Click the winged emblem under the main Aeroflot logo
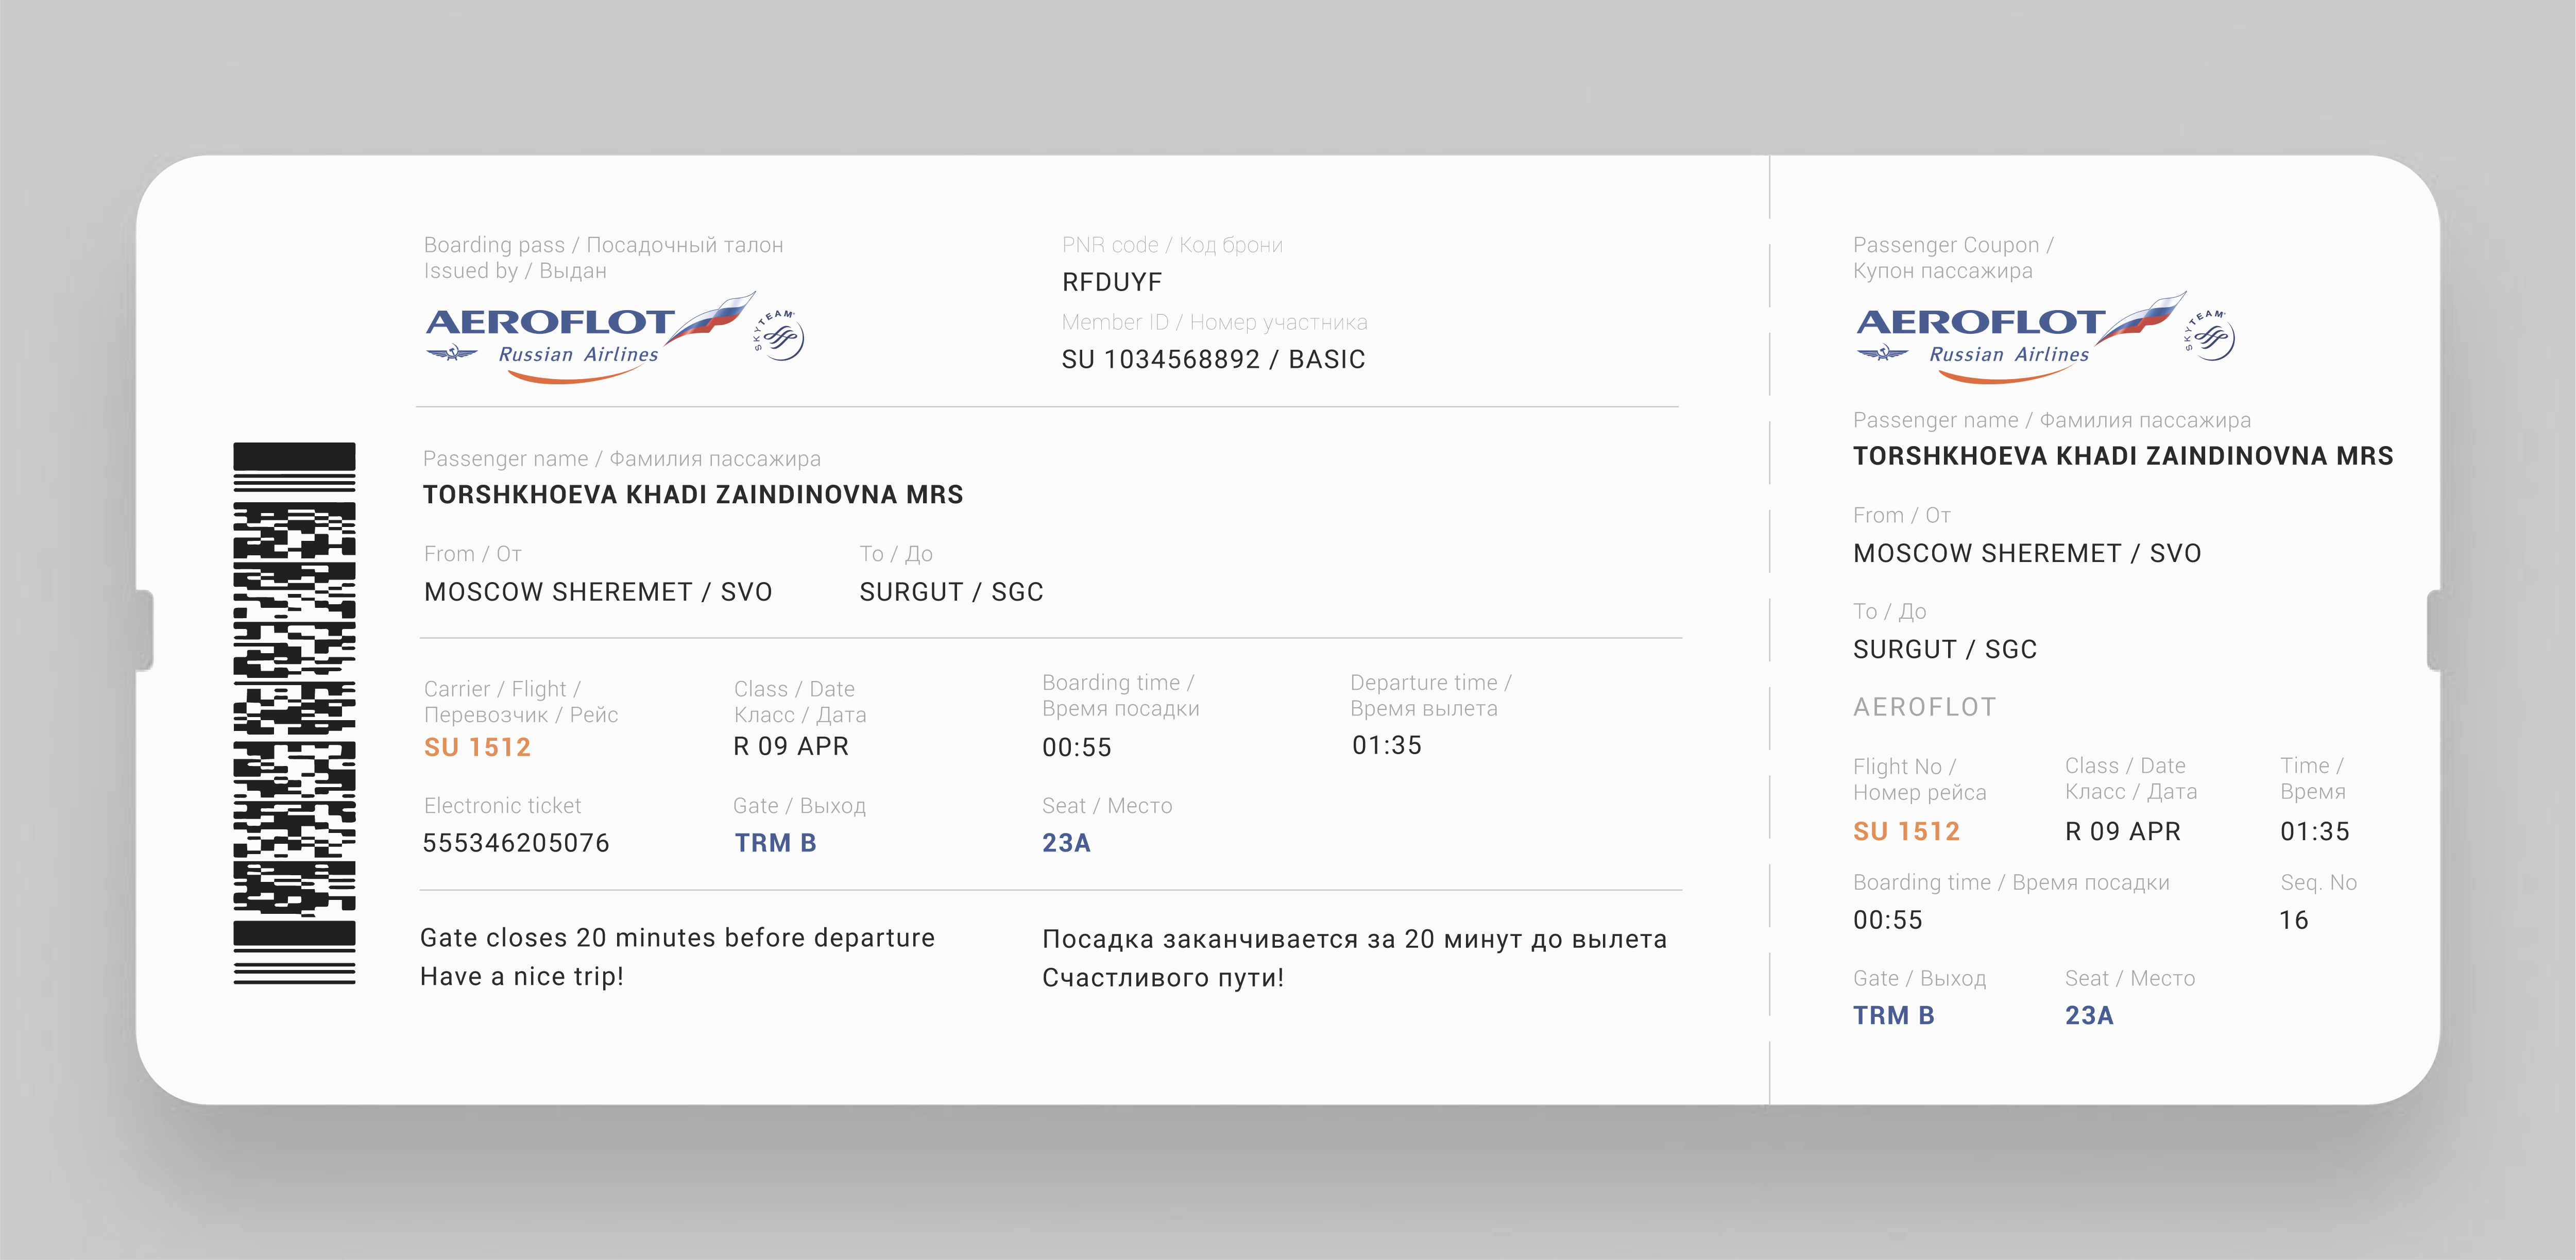The height and width of the screenshot is (1260, 2576). click(452, 353)
